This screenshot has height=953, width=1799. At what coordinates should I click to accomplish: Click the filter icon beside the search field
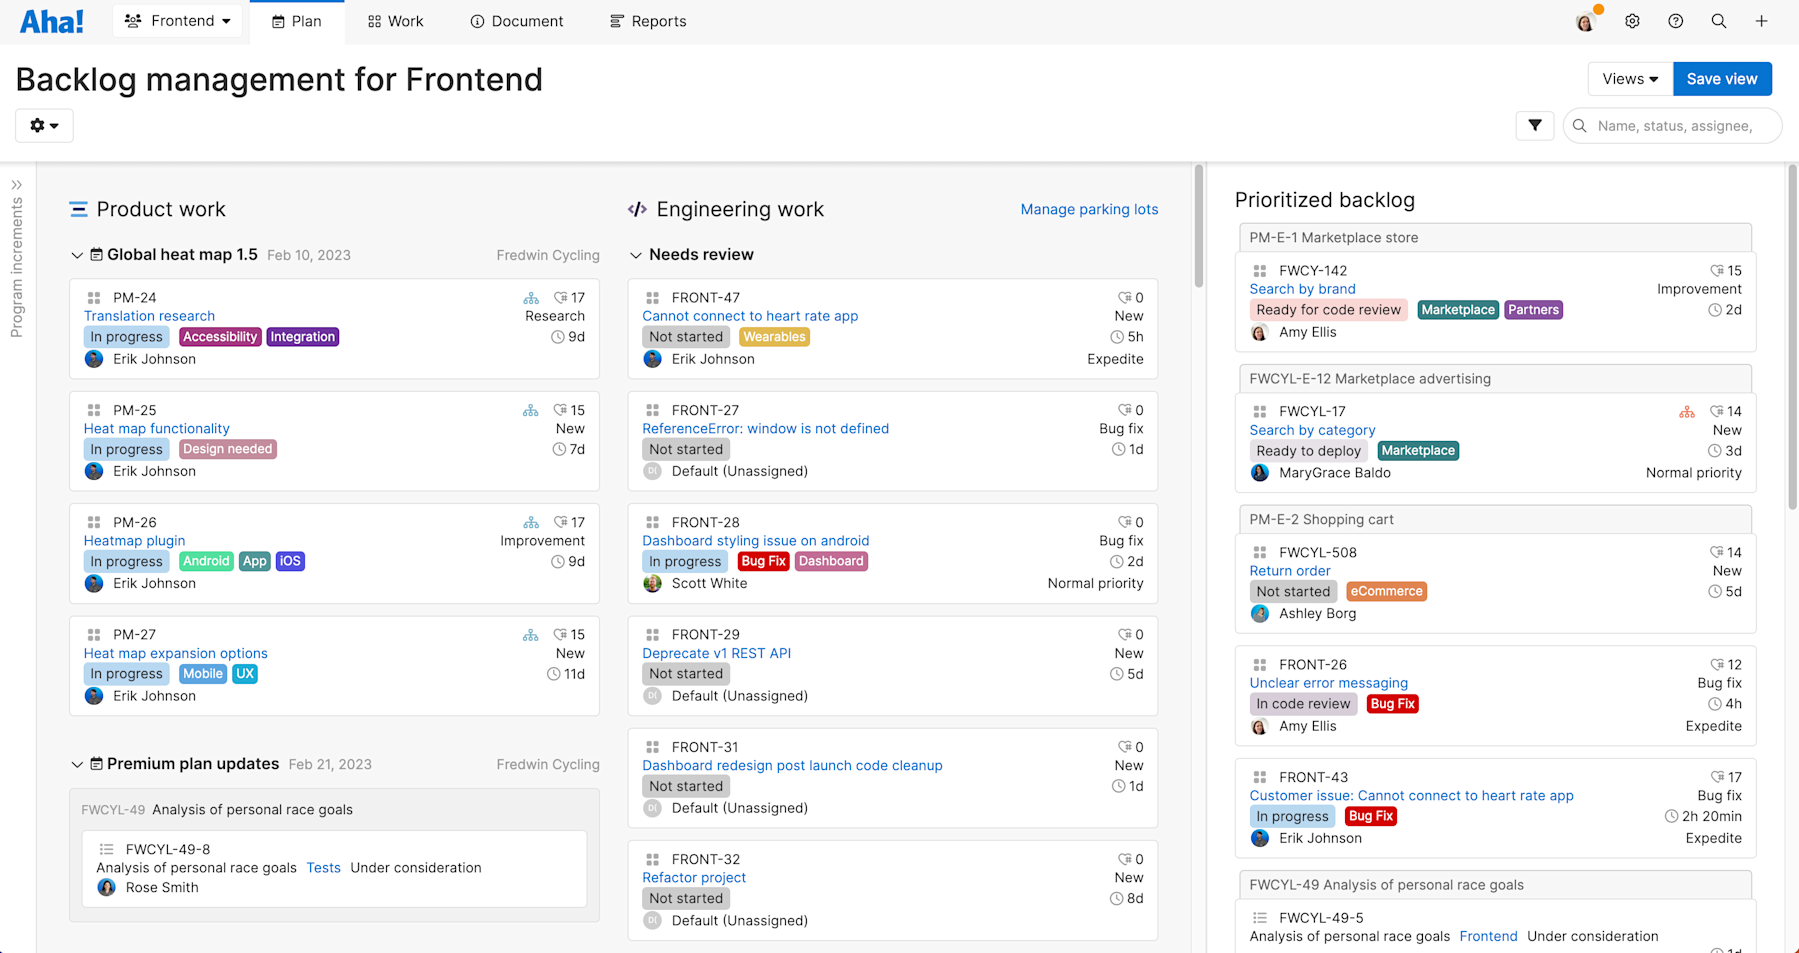pyautogui.click(x=1534, y=125)
